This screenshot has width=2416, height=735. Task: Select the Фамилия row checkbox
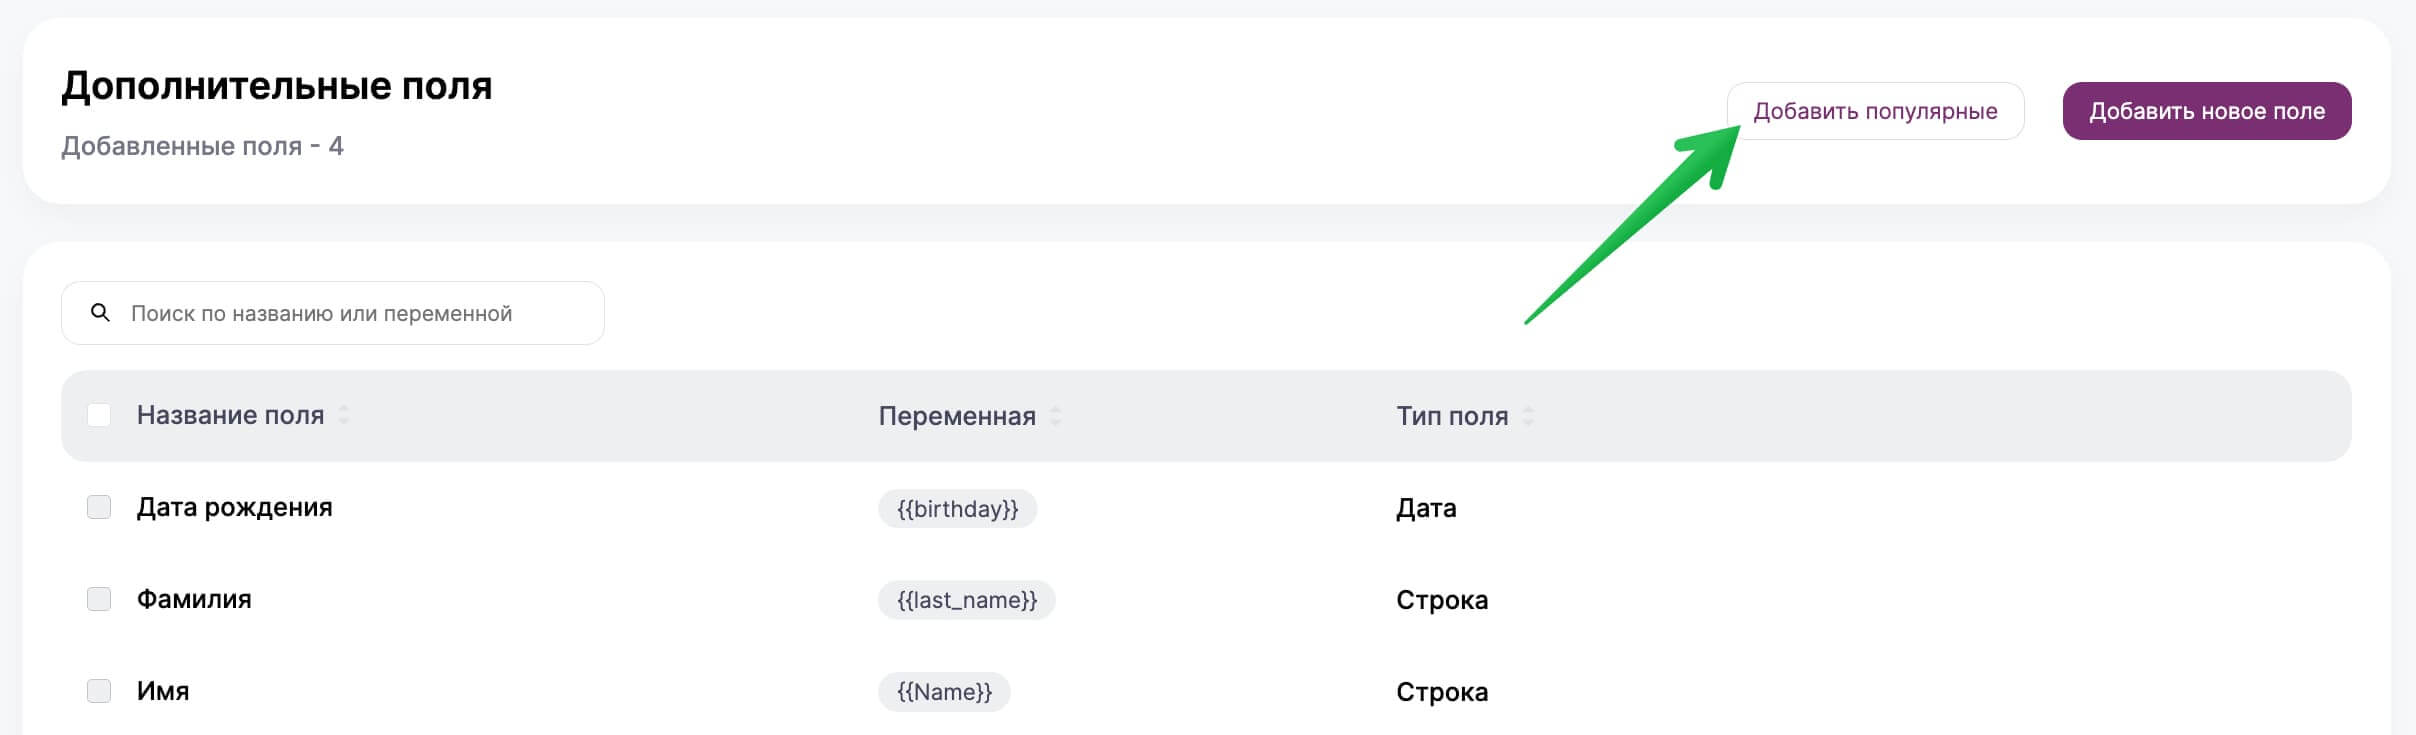point(99,599)
